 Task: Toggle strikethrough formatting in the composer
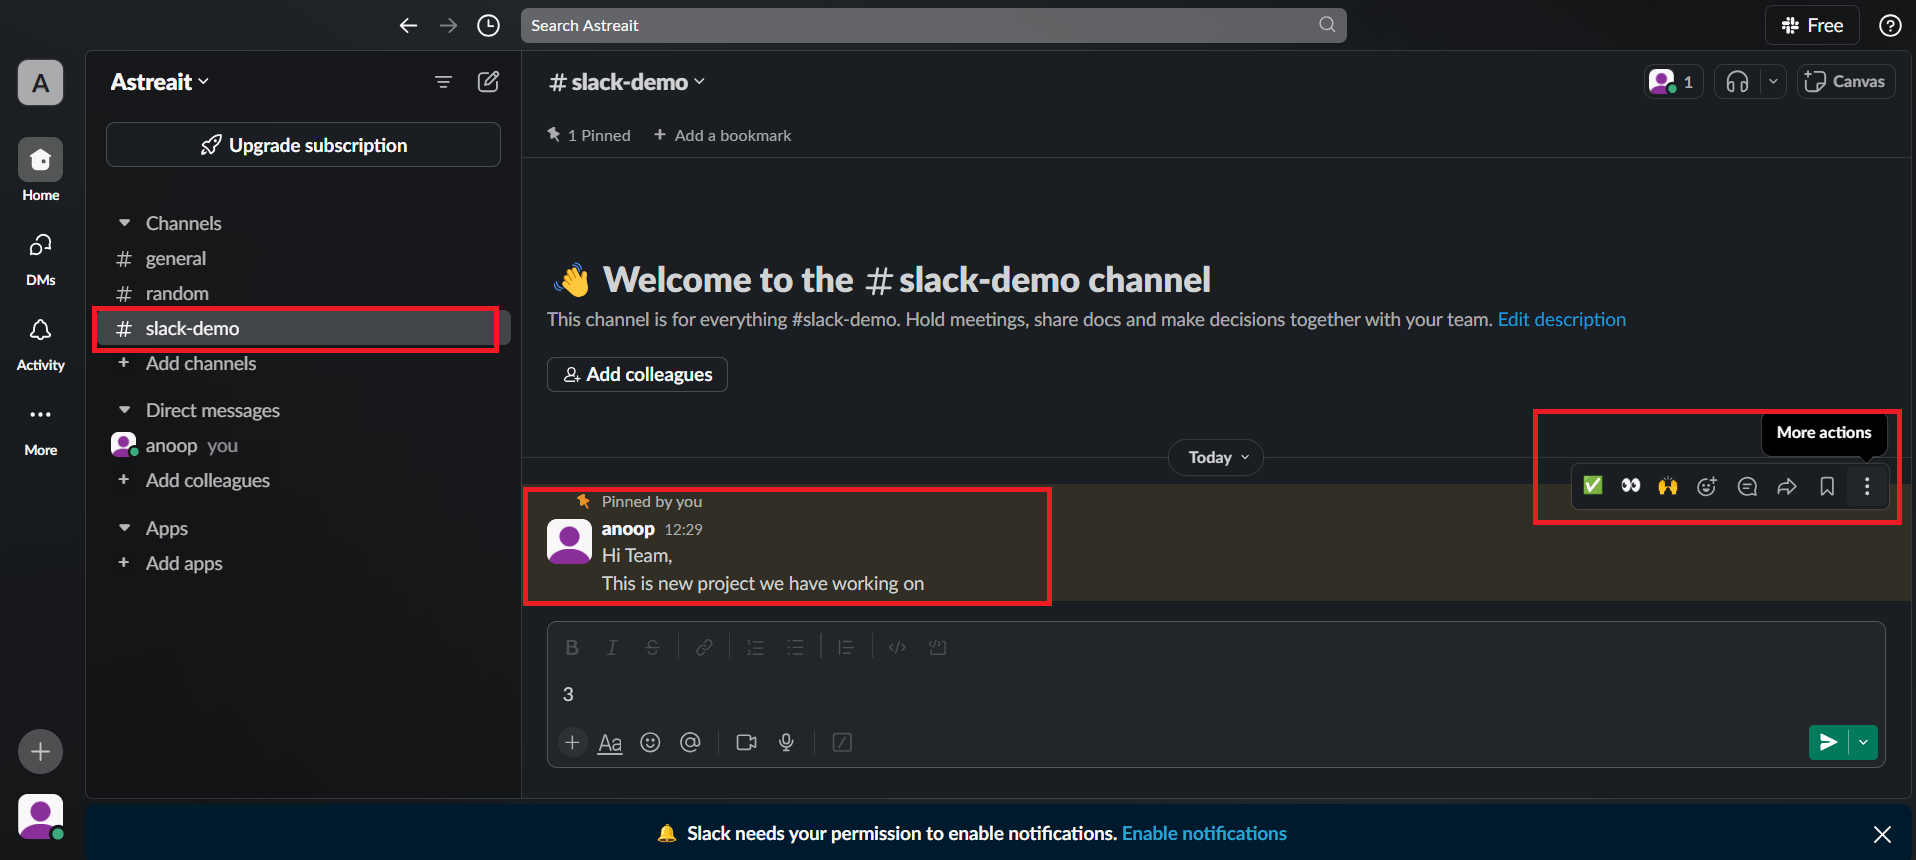pos(652,647)
